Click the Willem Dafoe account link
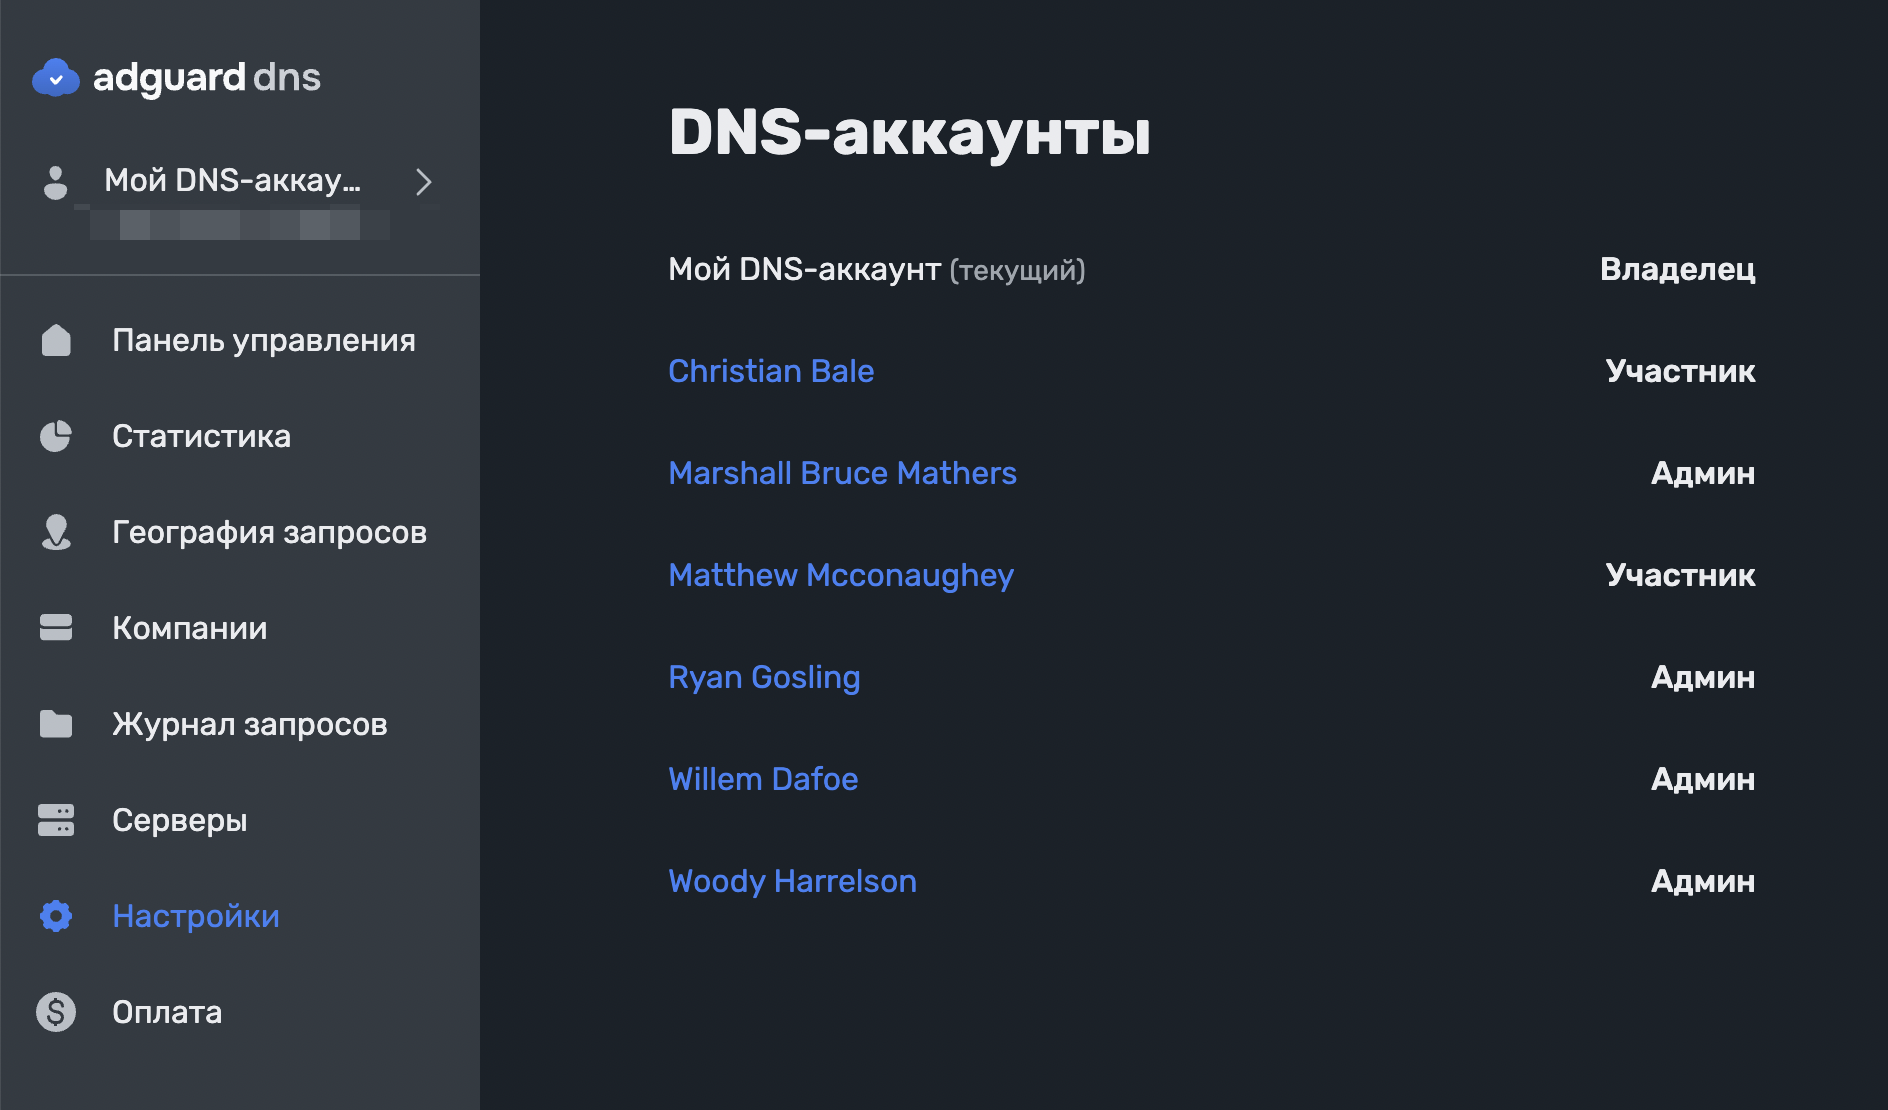Screen dimensions: 1888x1110 click(763, 779)
